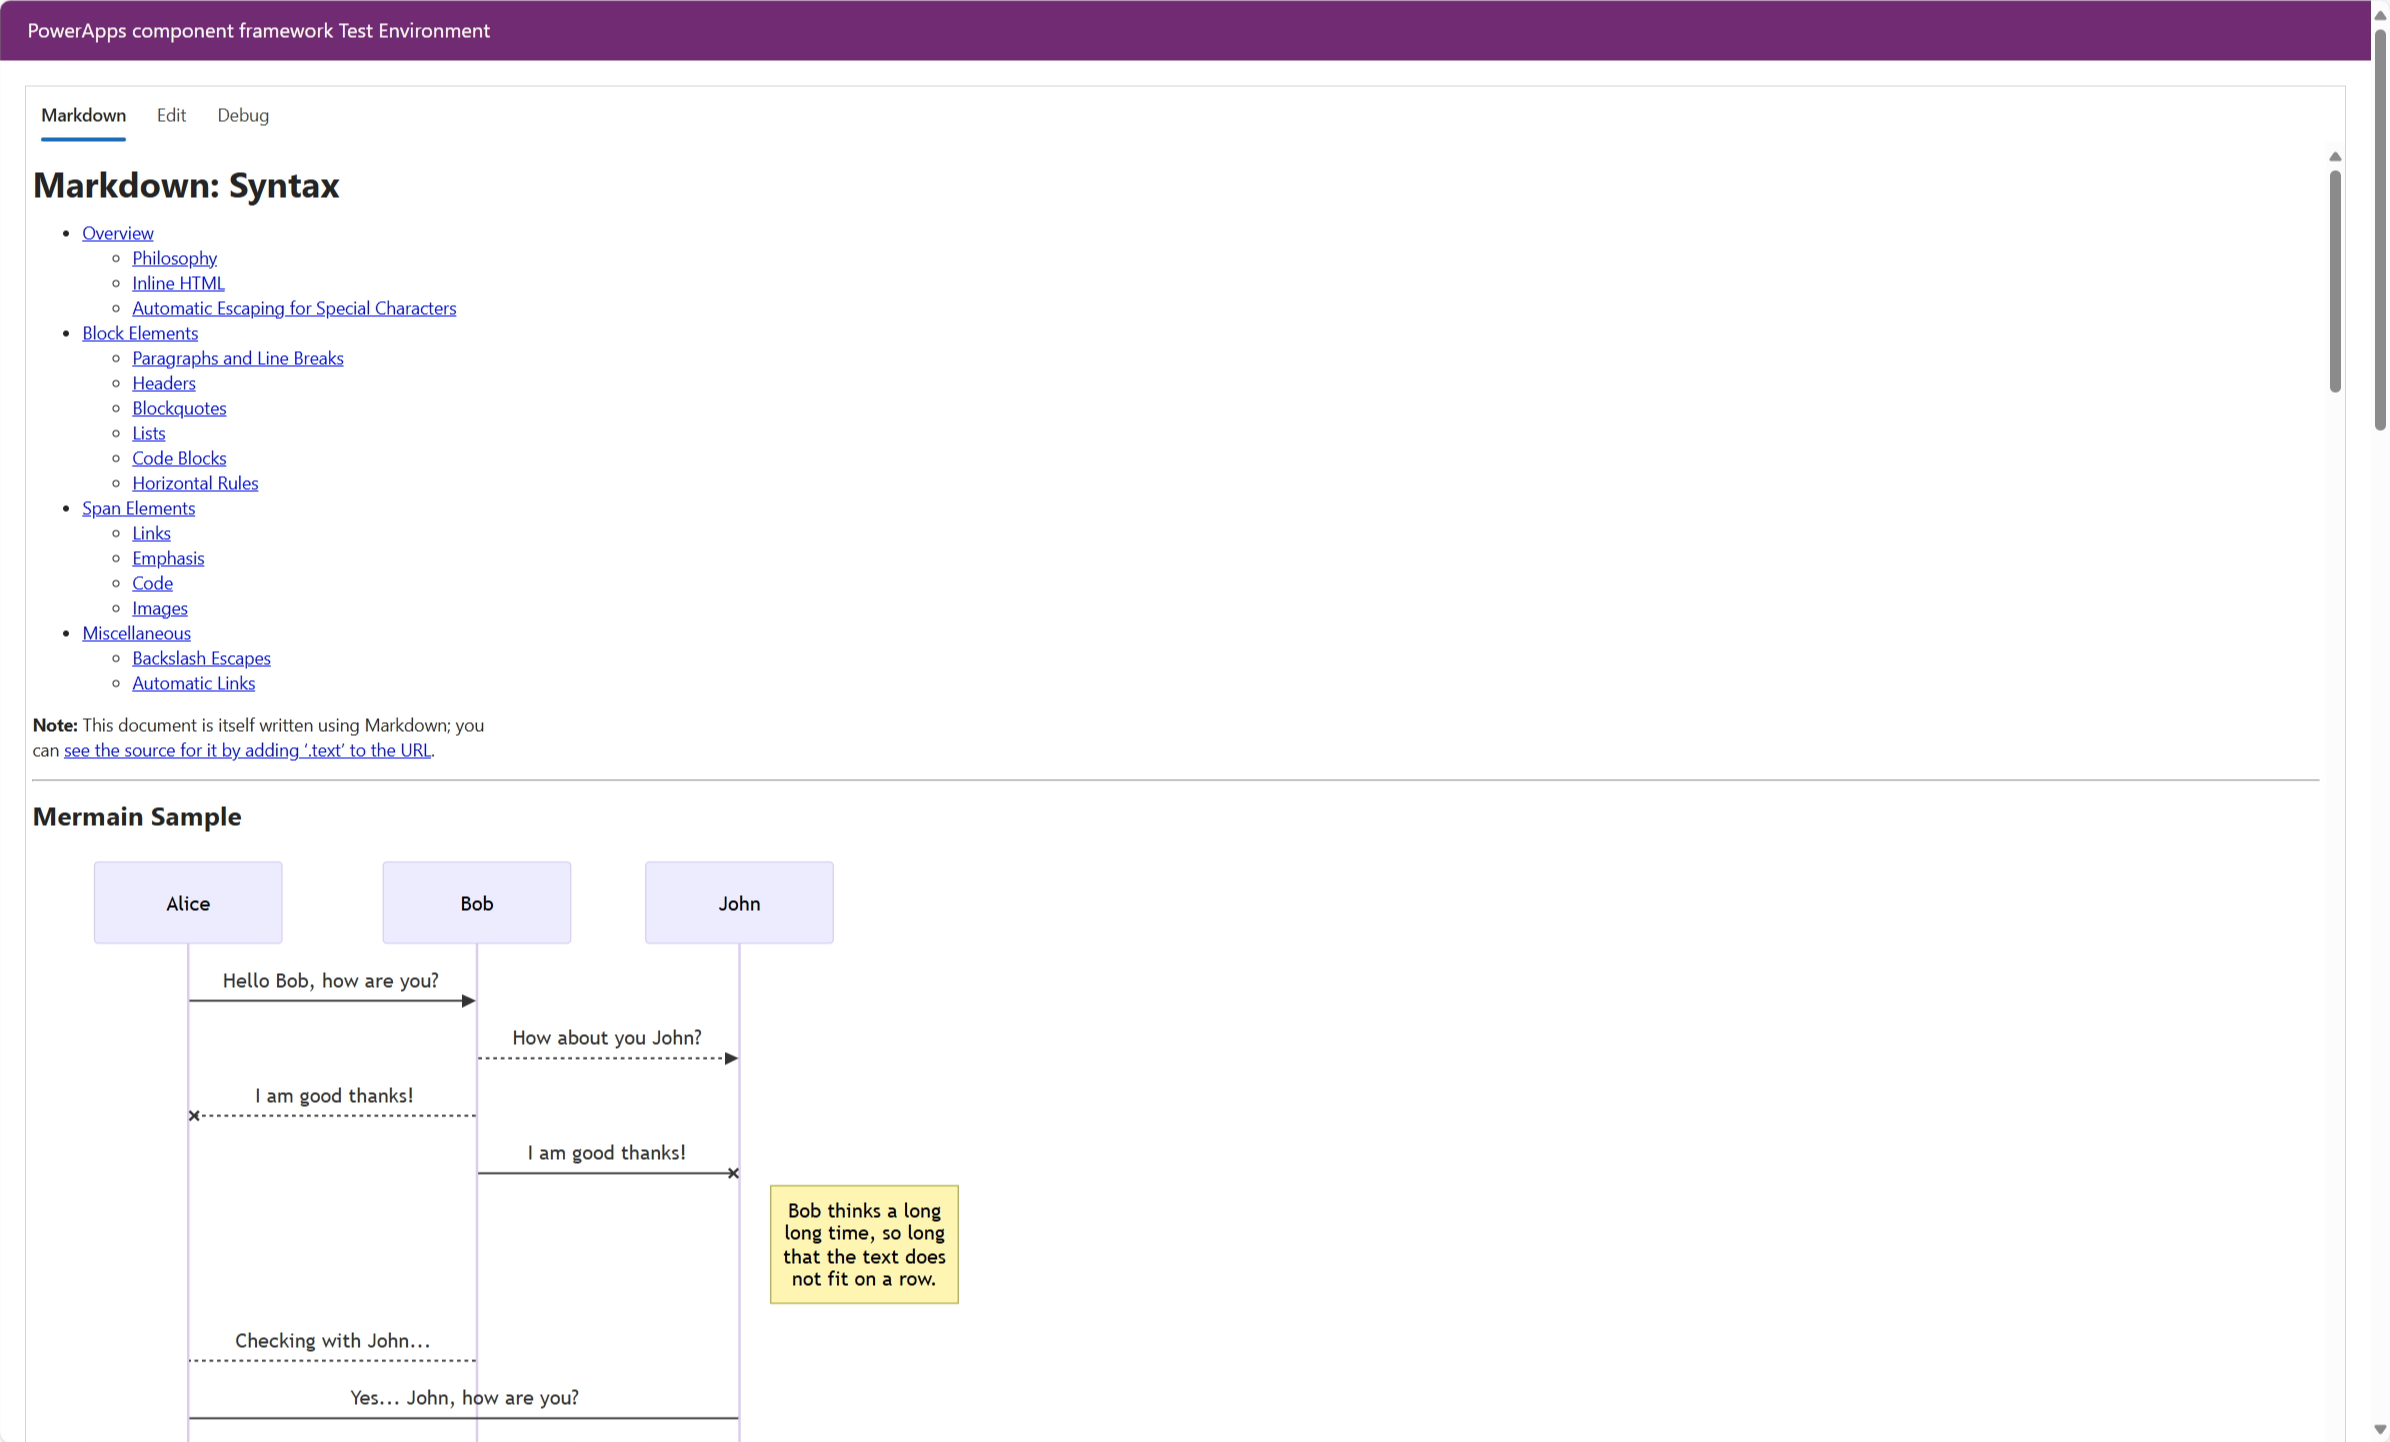
Task: Open the Paragraphs and Line Breaks link
Action: (x=237, y=358)
